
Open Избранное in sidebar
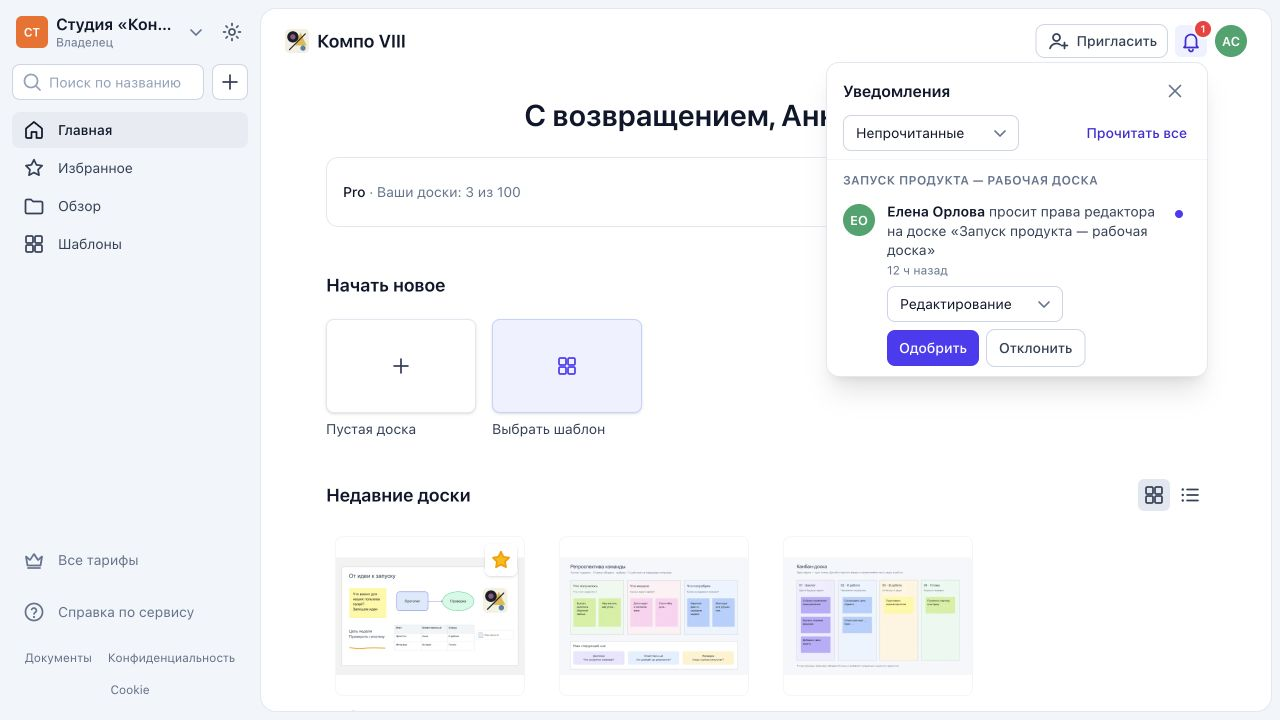130,168
